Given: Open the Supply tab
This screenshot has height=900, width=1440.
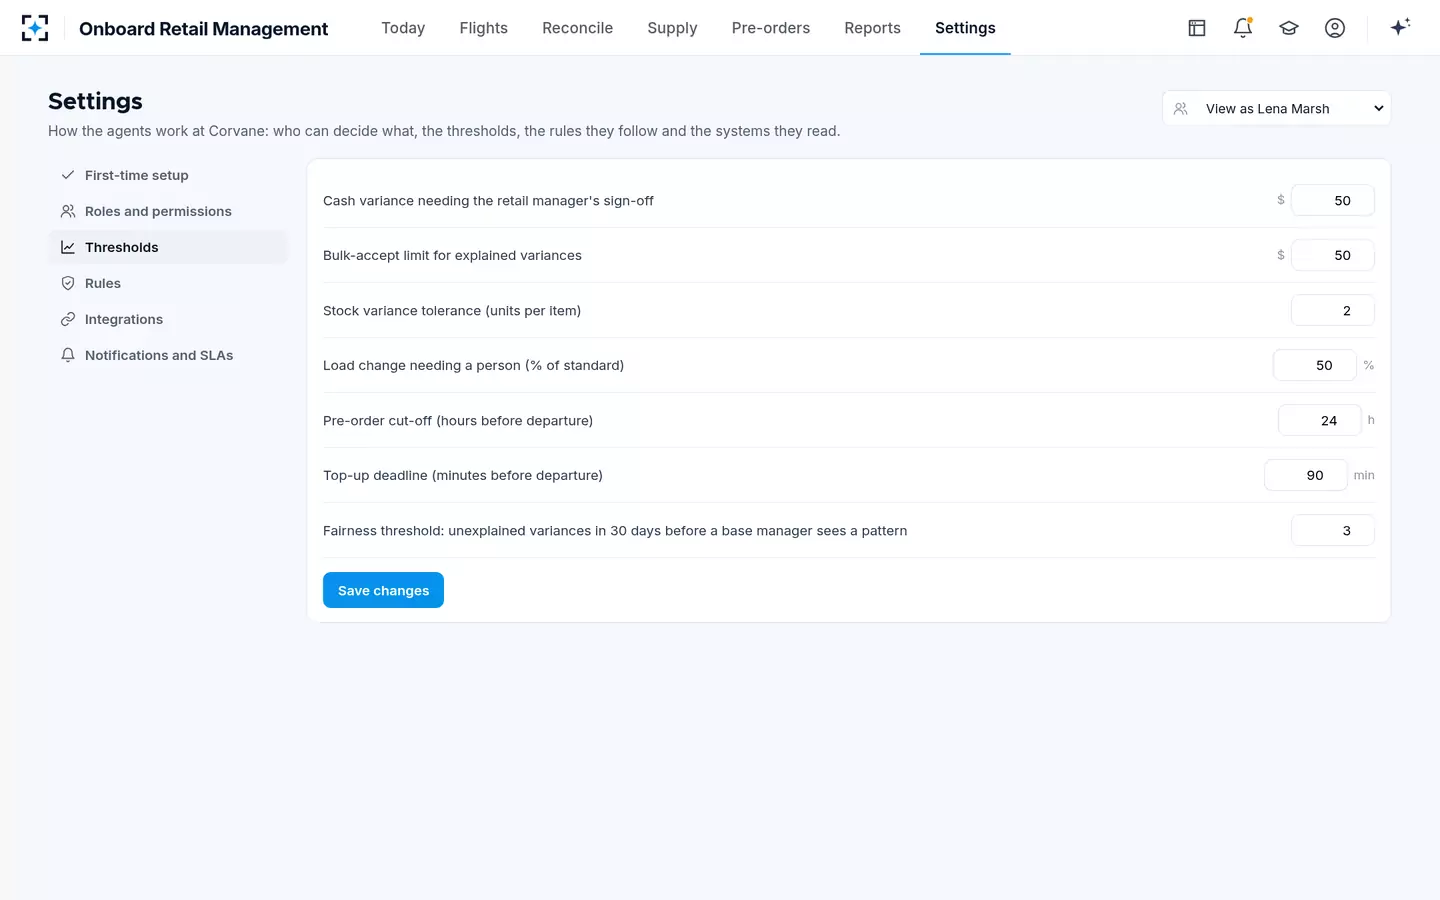Looking at the screenshot, I should pos(672,28).
